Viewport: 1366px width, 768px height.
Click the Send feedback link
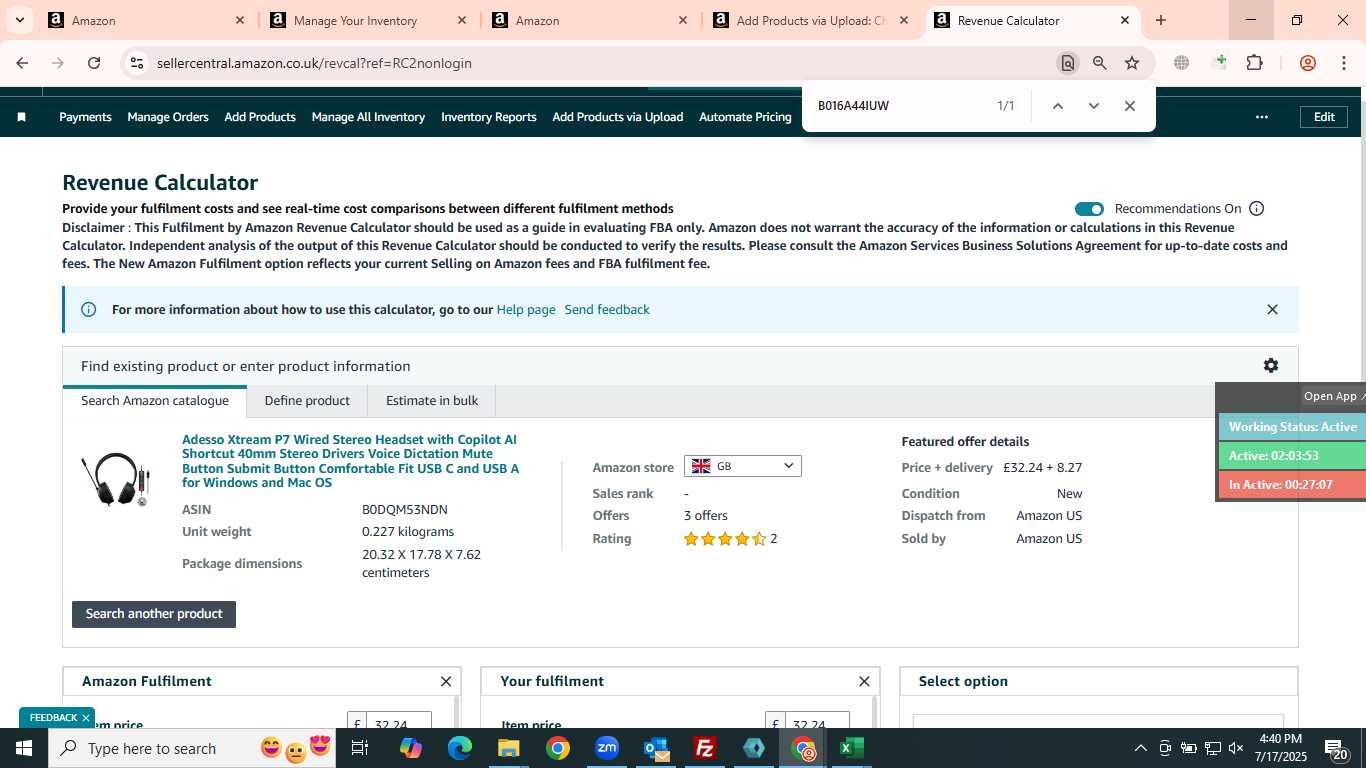pyautogui.click(x=607, y=310)
